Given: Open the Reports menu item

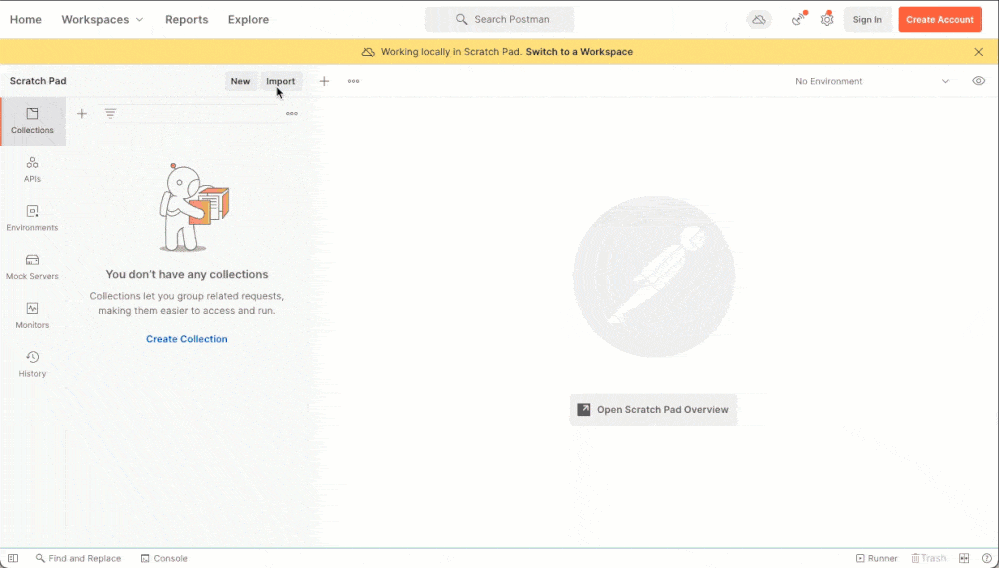Looking at the screenshot, I should point(187,20).
